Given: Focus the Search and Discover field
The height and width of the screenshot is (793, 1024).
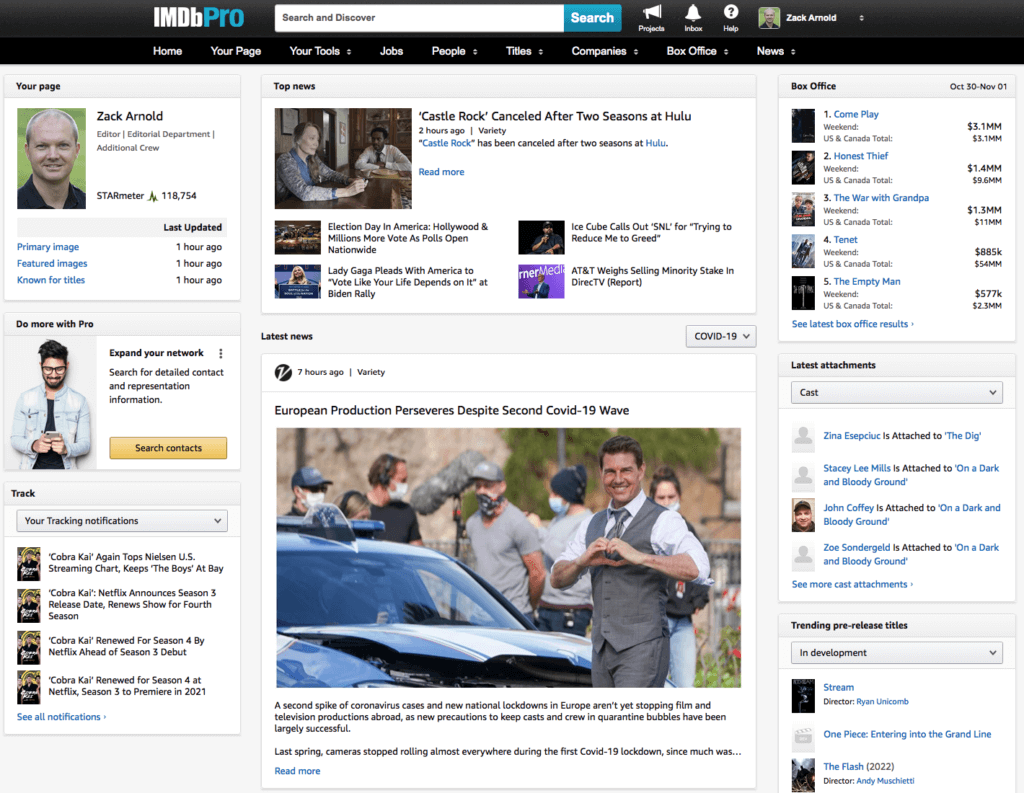Looking at the screenshot, I should pyautogui.click(x=419, y=18).
